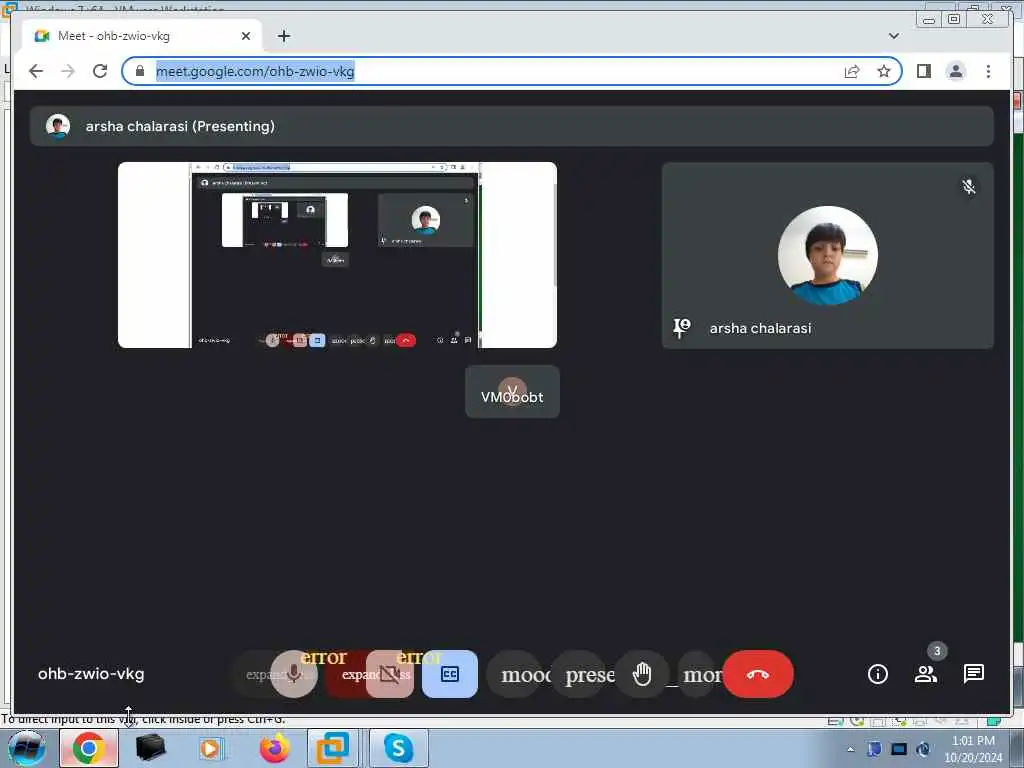Open Chrome side panel icon
The width and height of the screenshot is (1024, 768).
pos(923,71)
